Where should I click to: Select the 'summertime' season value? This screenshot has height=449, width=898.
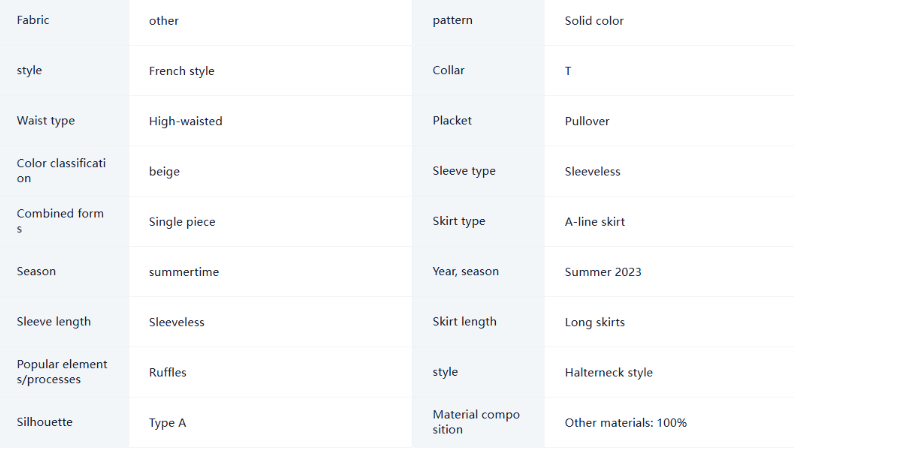click(x=184, y=272)
